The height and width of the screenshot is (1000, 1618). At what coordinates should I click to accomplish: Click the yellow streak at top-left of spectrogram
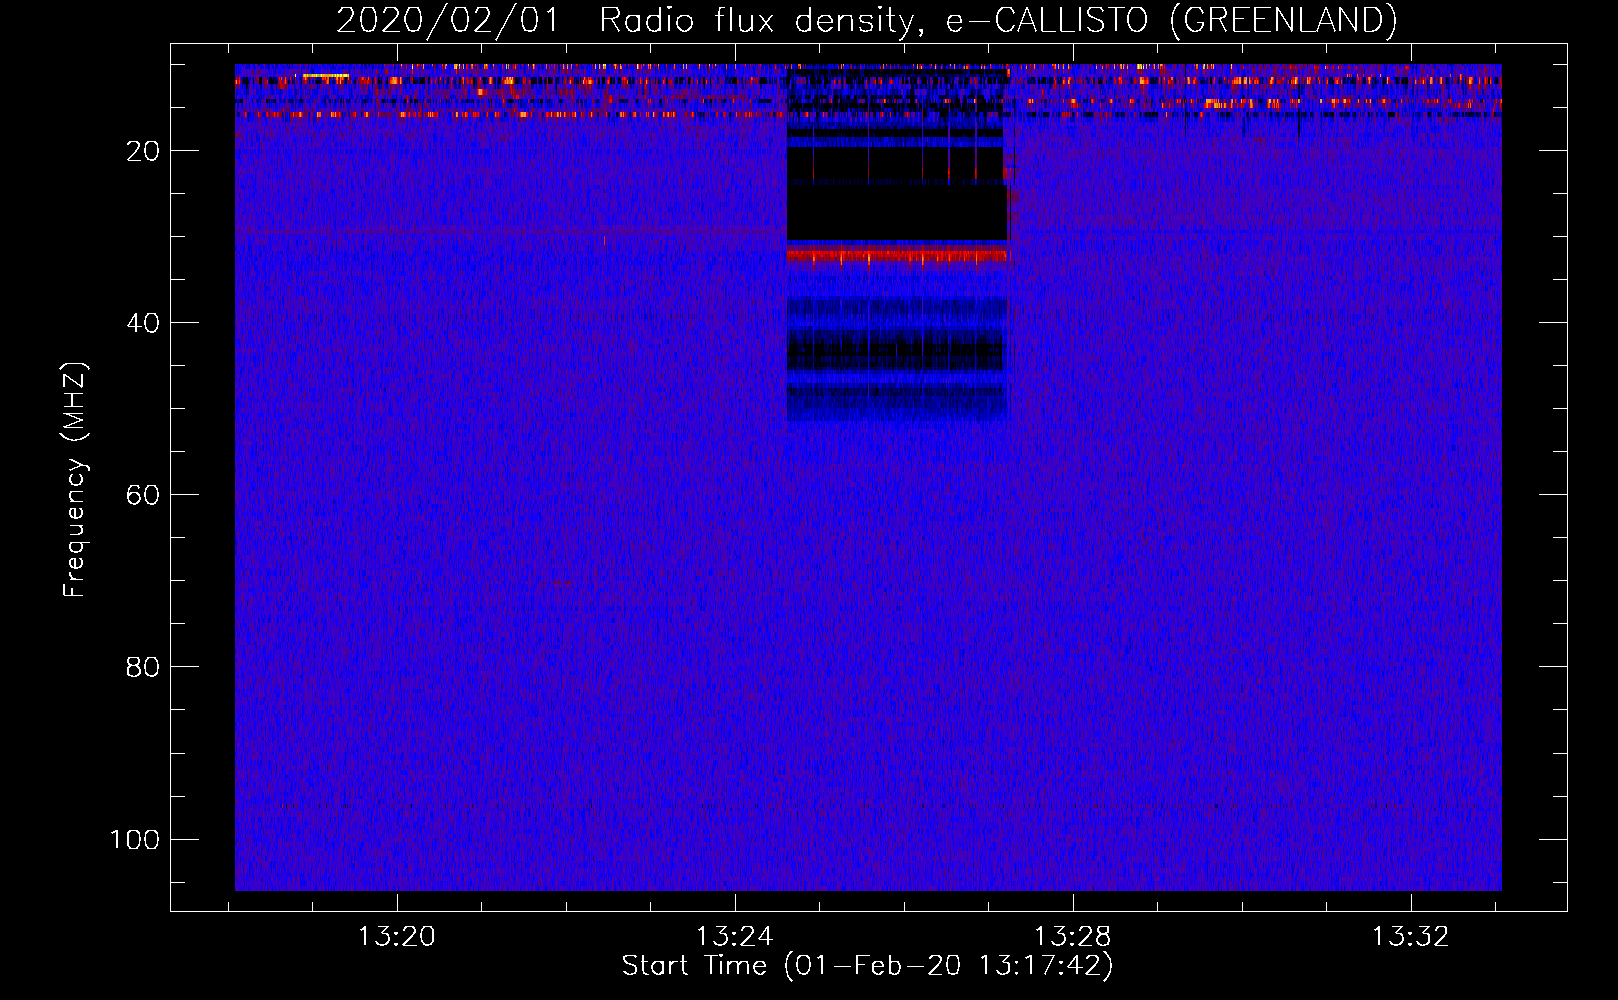(326, 76)
